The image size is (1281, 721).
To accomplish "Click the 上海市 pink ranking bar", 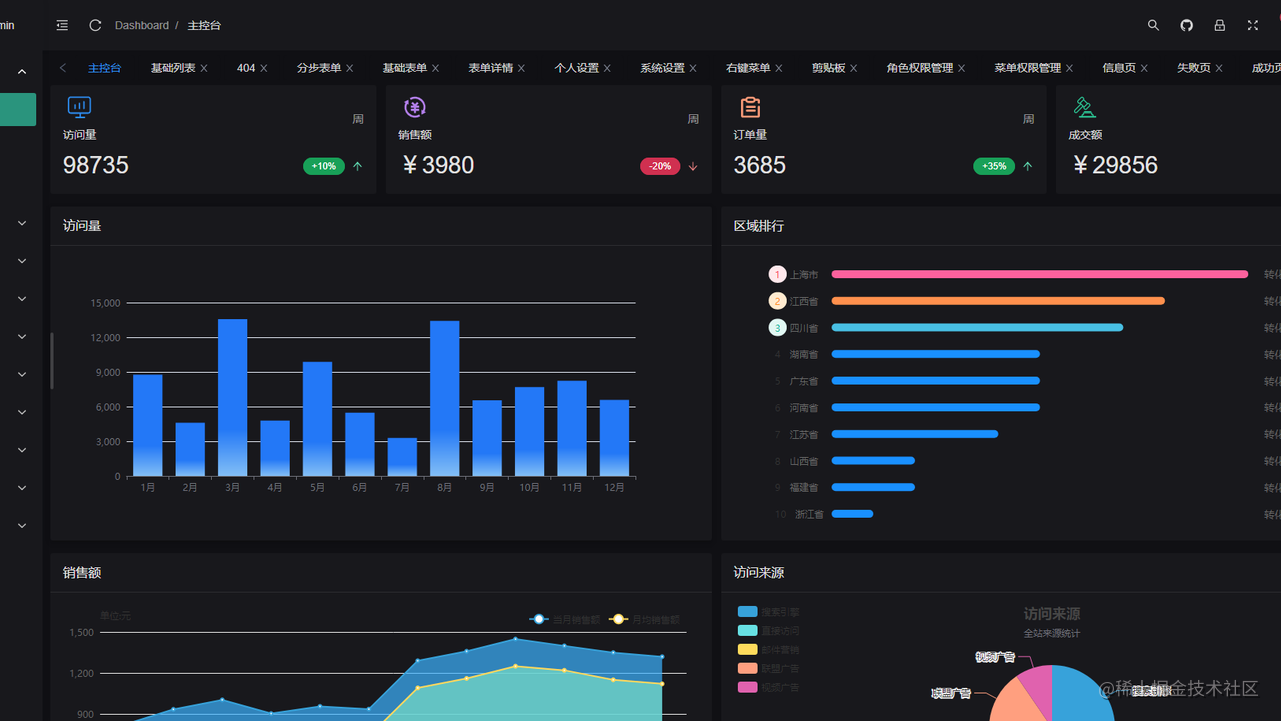I will pos(1040,274).
